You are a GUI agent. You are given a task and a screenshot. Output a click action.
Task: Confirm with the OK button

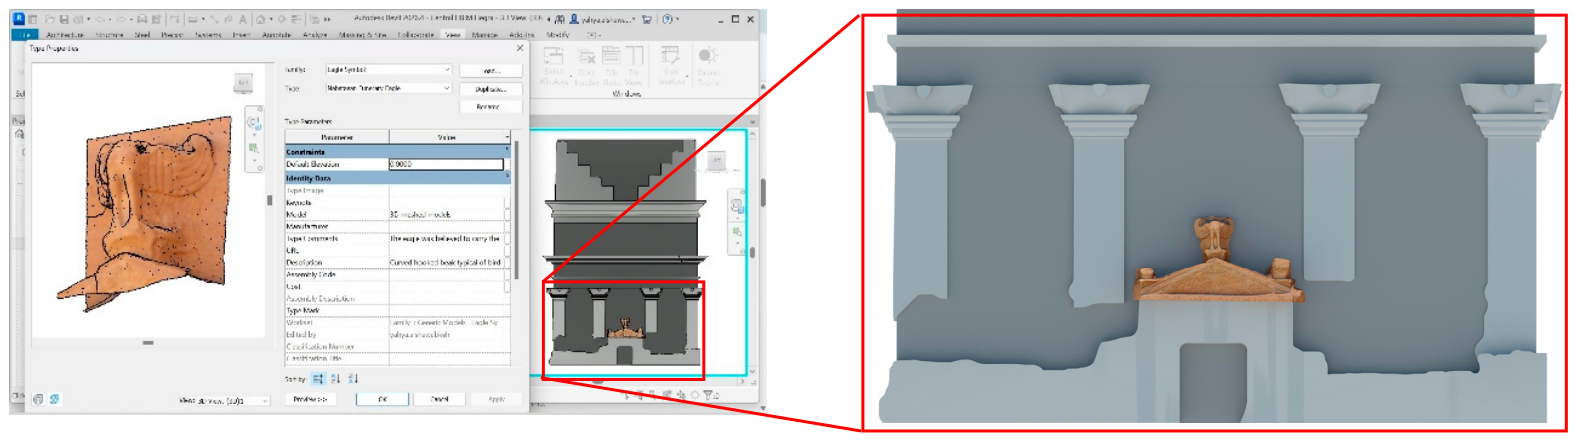click(x=382, y=399)
